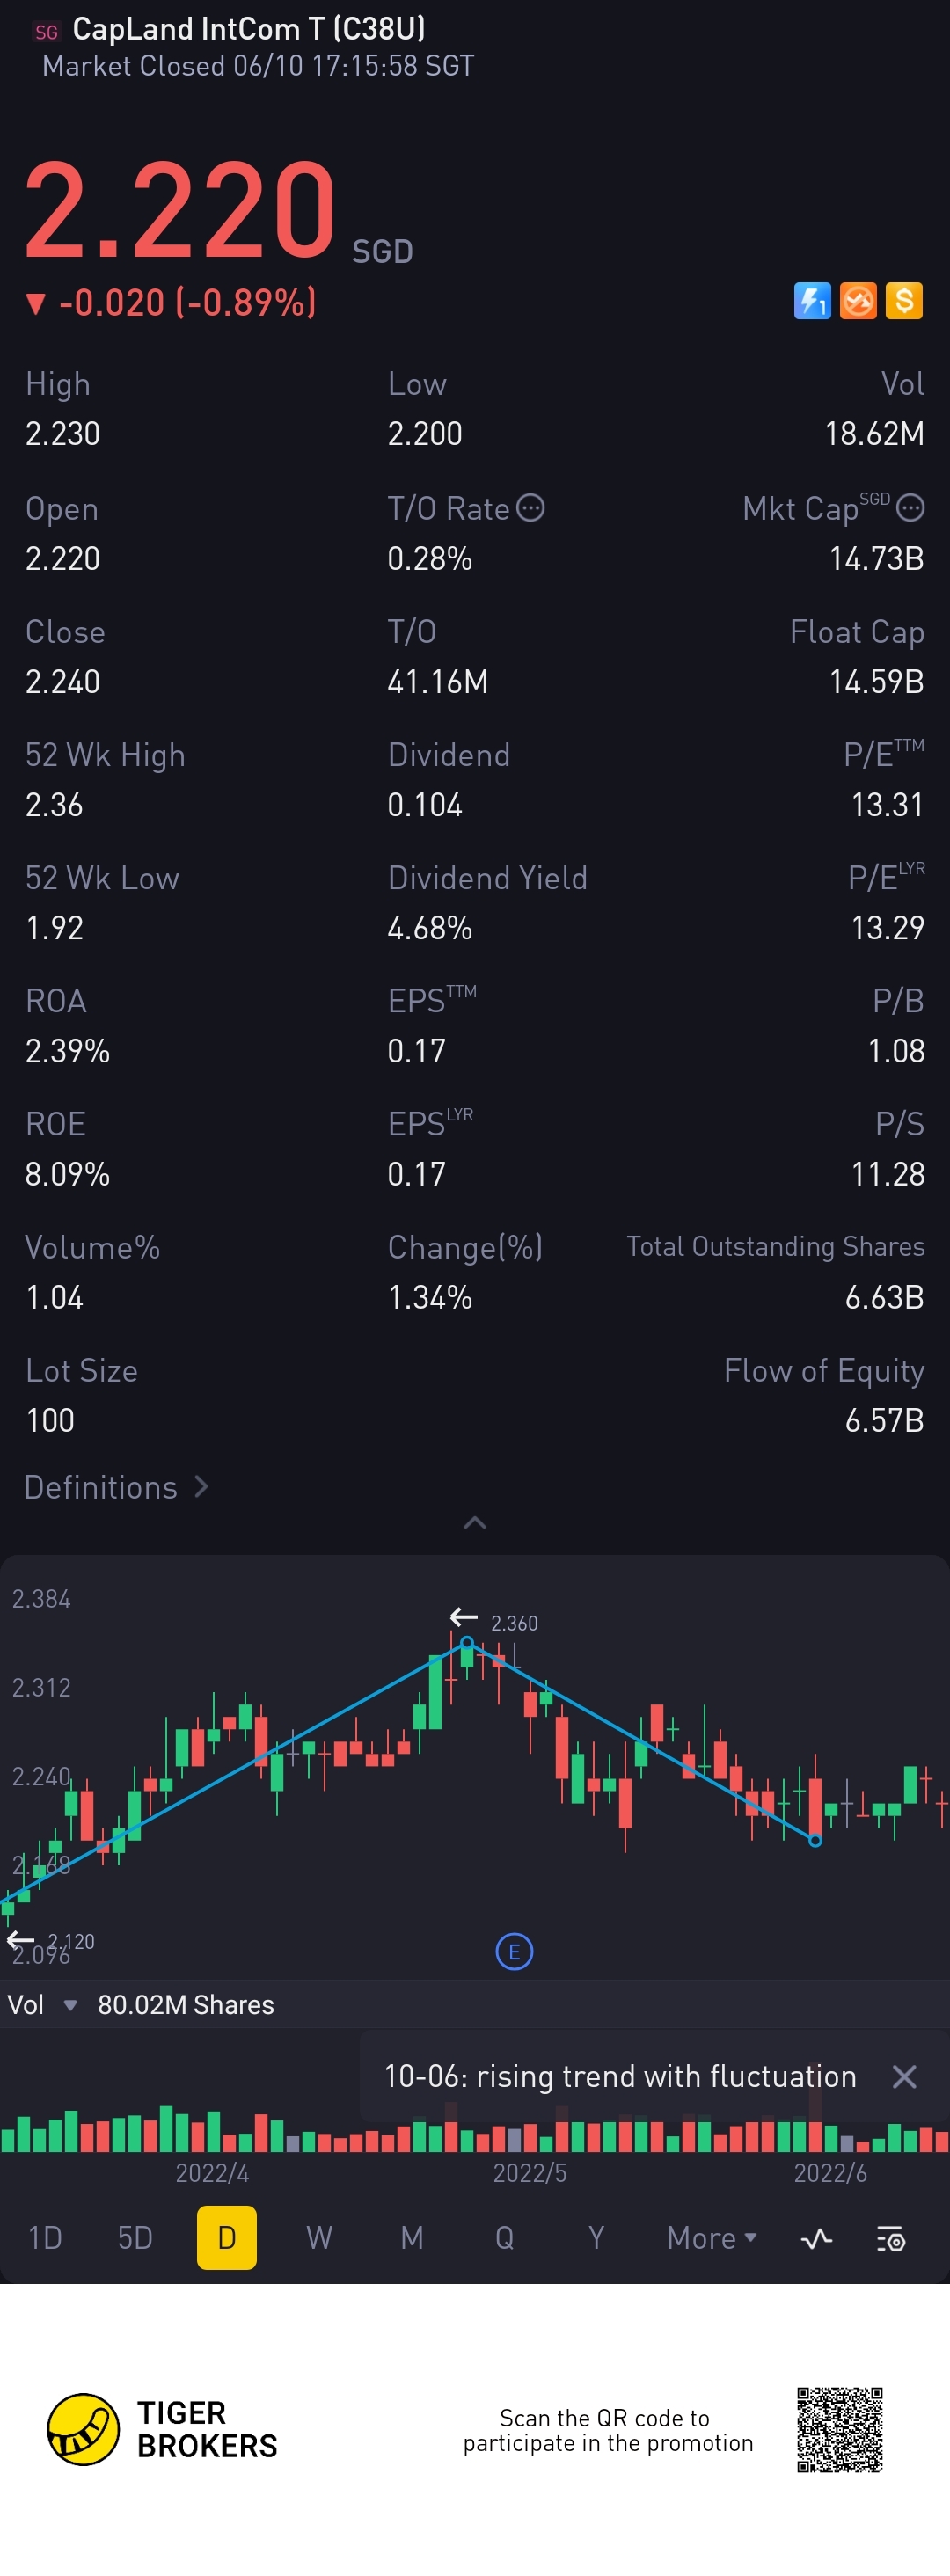
Task: Select the monthly M chart tab
Action: click(x=412, y=2238)
